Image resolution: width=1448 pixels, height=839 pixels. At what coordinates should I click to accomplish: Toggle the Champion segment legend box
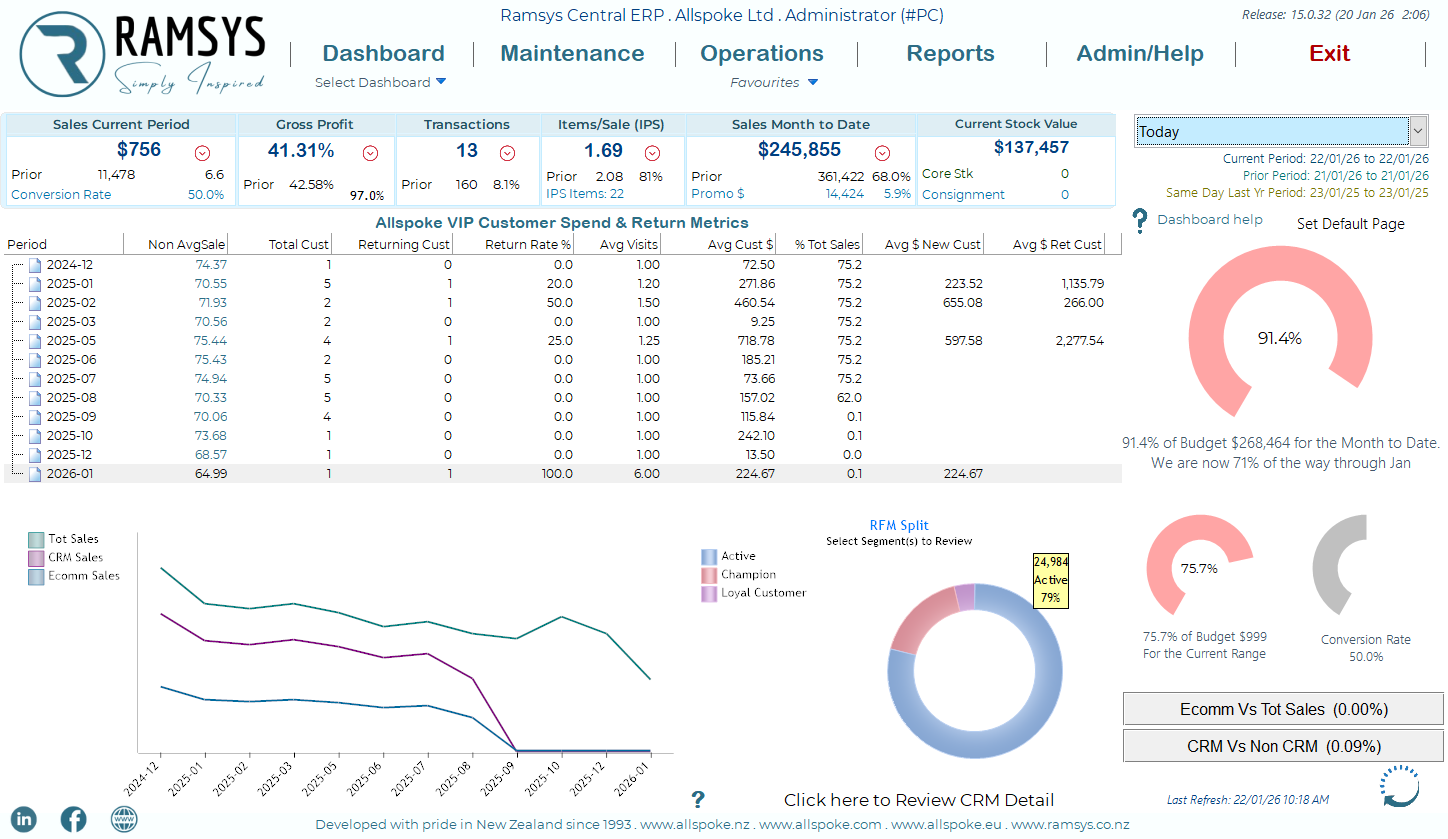(709, 575)
